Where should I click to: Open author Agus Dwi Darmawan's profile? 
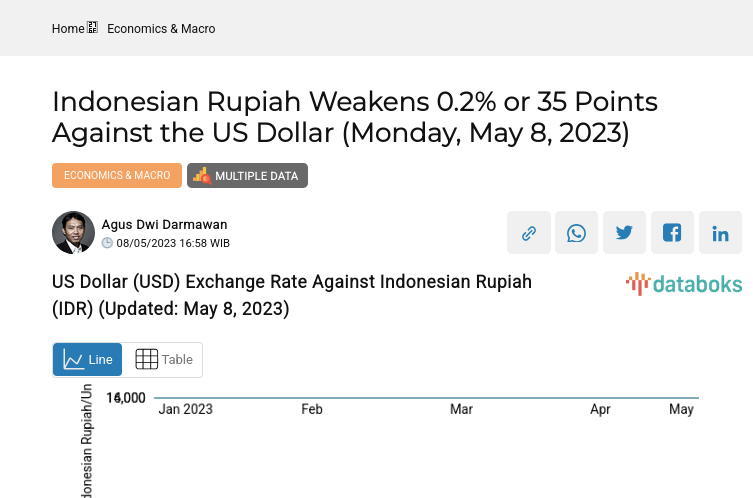164,225
